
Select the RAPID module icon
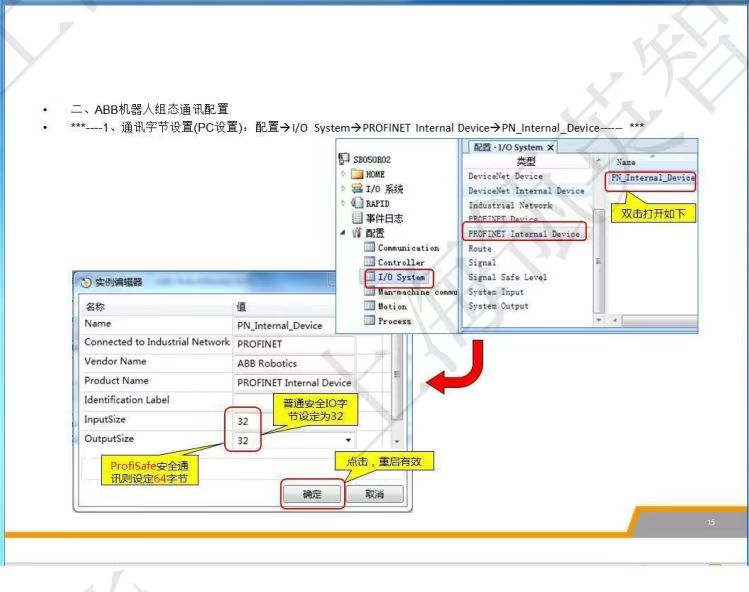tap(357, 203)
